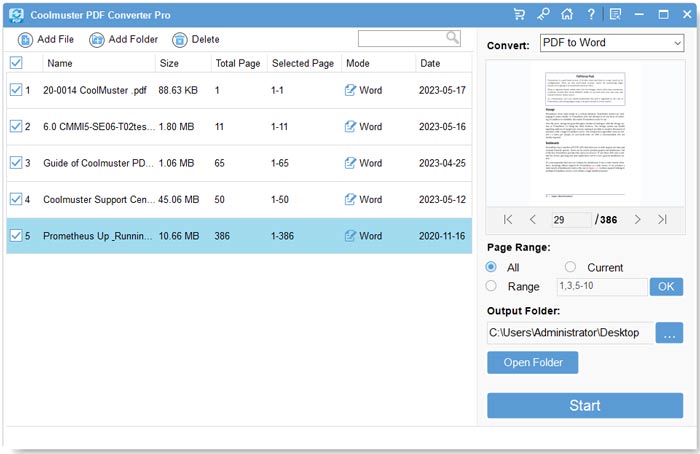Click the Mode column header

tap(358, 63)
